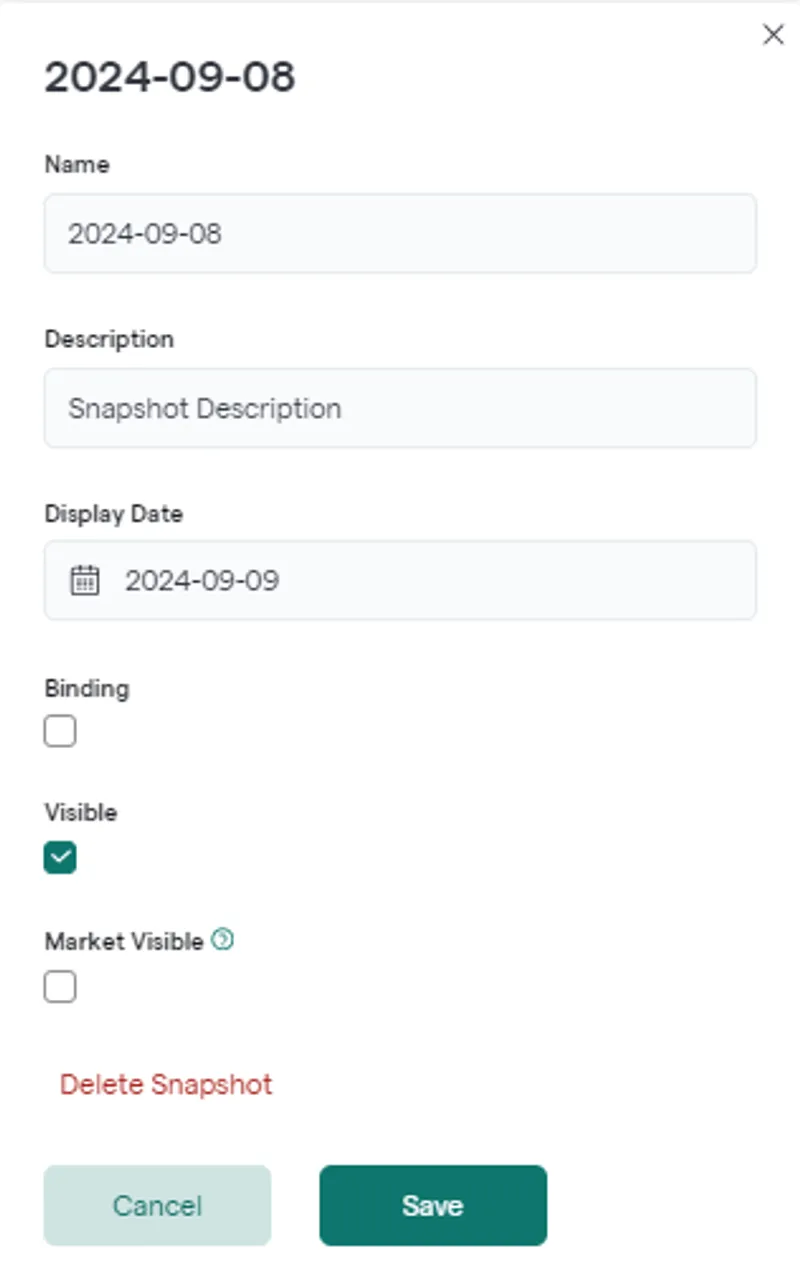Click the Market Visible label text
This screenshot has height=1284, width=800.
124,941
